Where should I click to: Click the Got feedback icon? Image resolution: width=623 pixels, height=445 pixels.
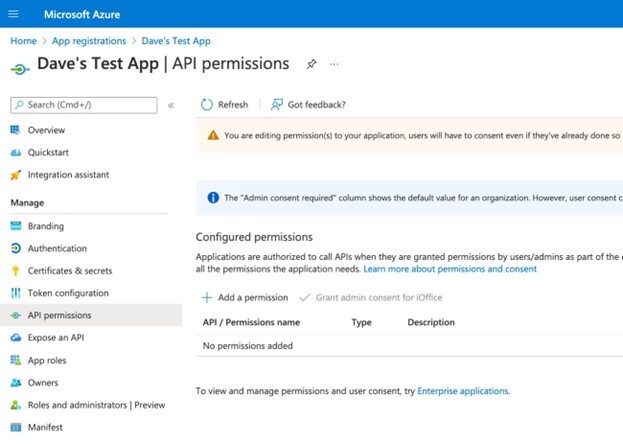pyautogui.click(x=277, y=105)
